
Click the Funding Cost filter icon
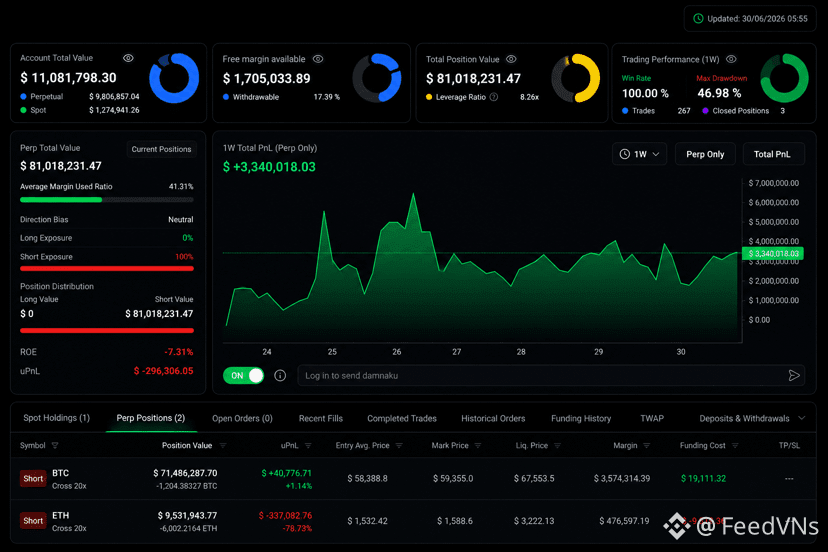(735, 446)
